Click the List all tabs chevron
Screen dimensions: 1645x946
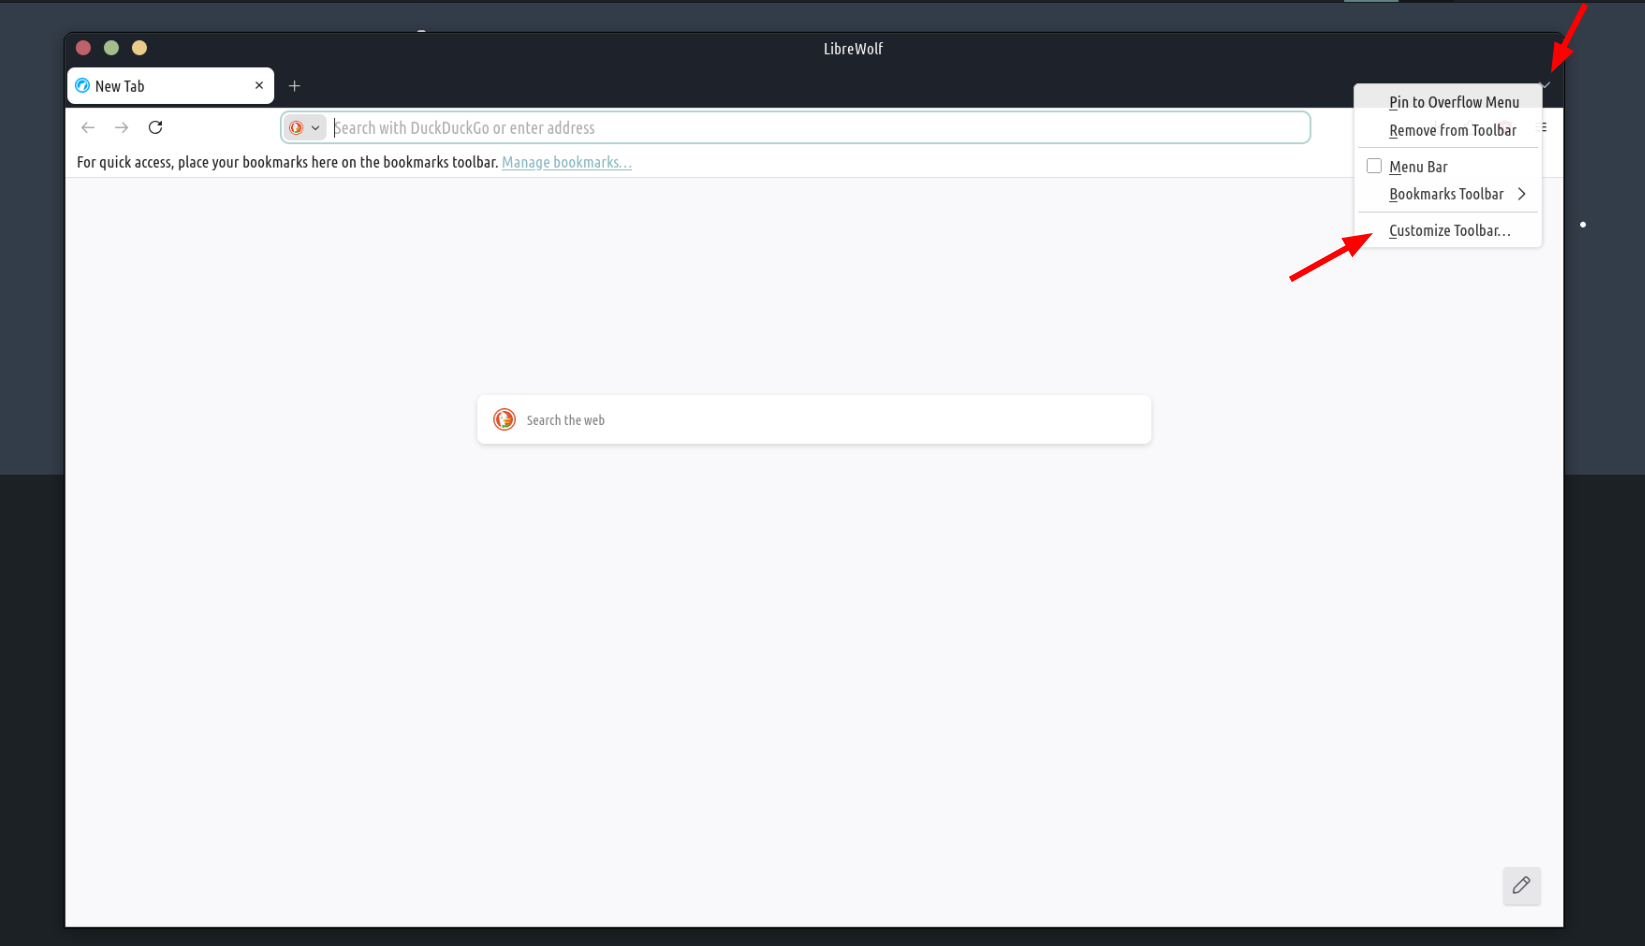coord(1545,86)
